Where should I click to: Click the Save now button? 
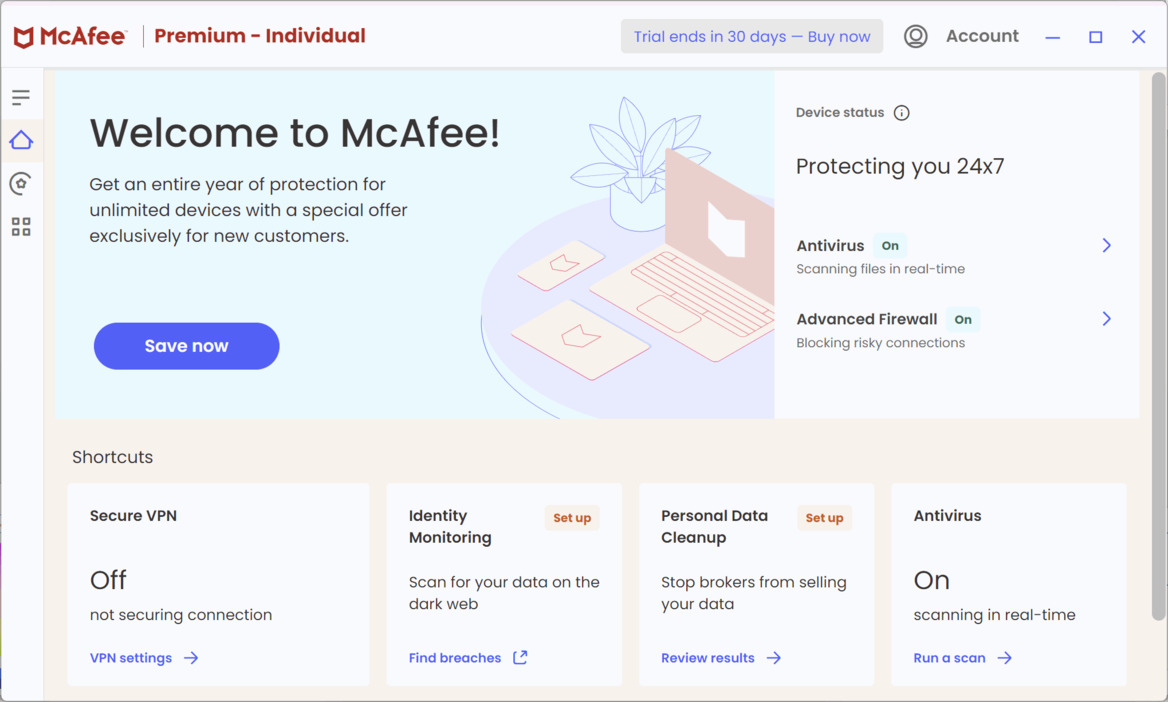186,346
